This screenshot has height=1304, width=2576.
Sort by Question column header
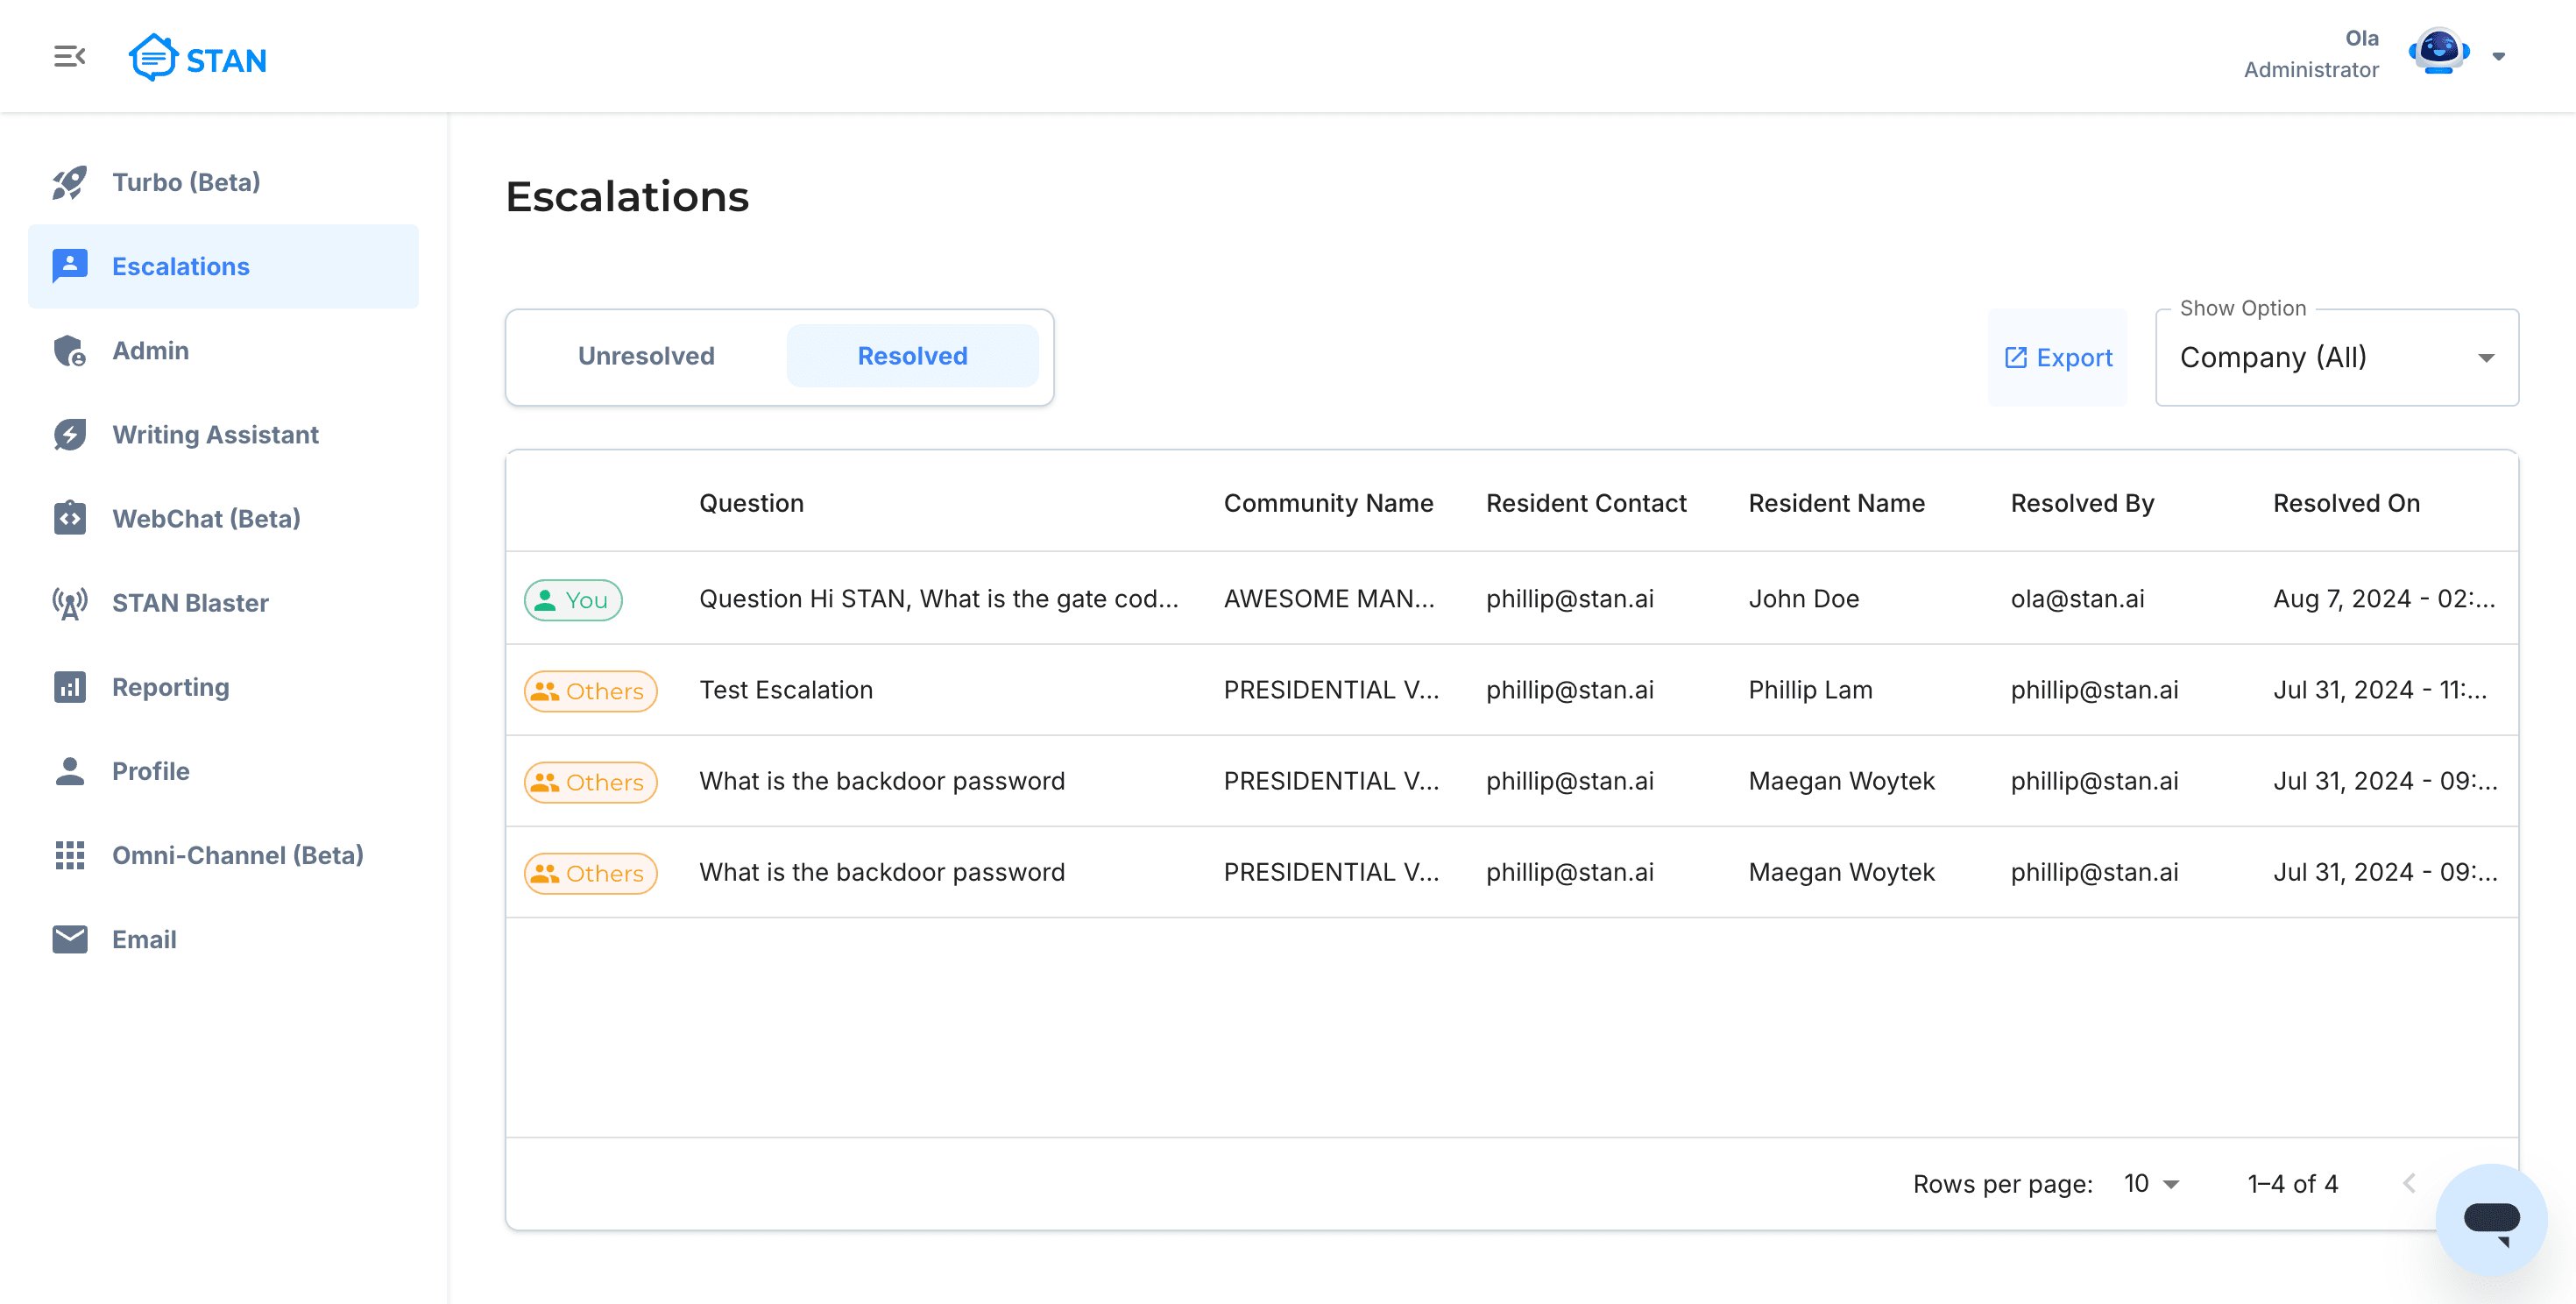pos(751,503)
